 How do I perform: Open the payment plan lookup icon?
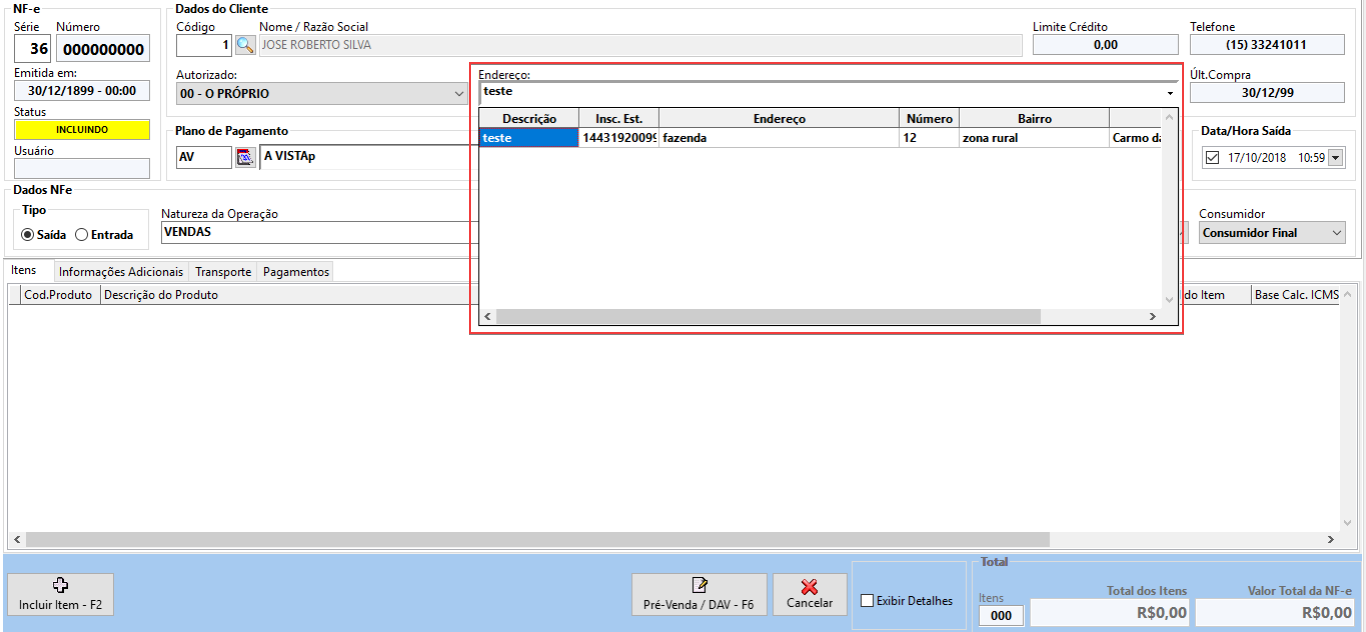tap(245, 157)
